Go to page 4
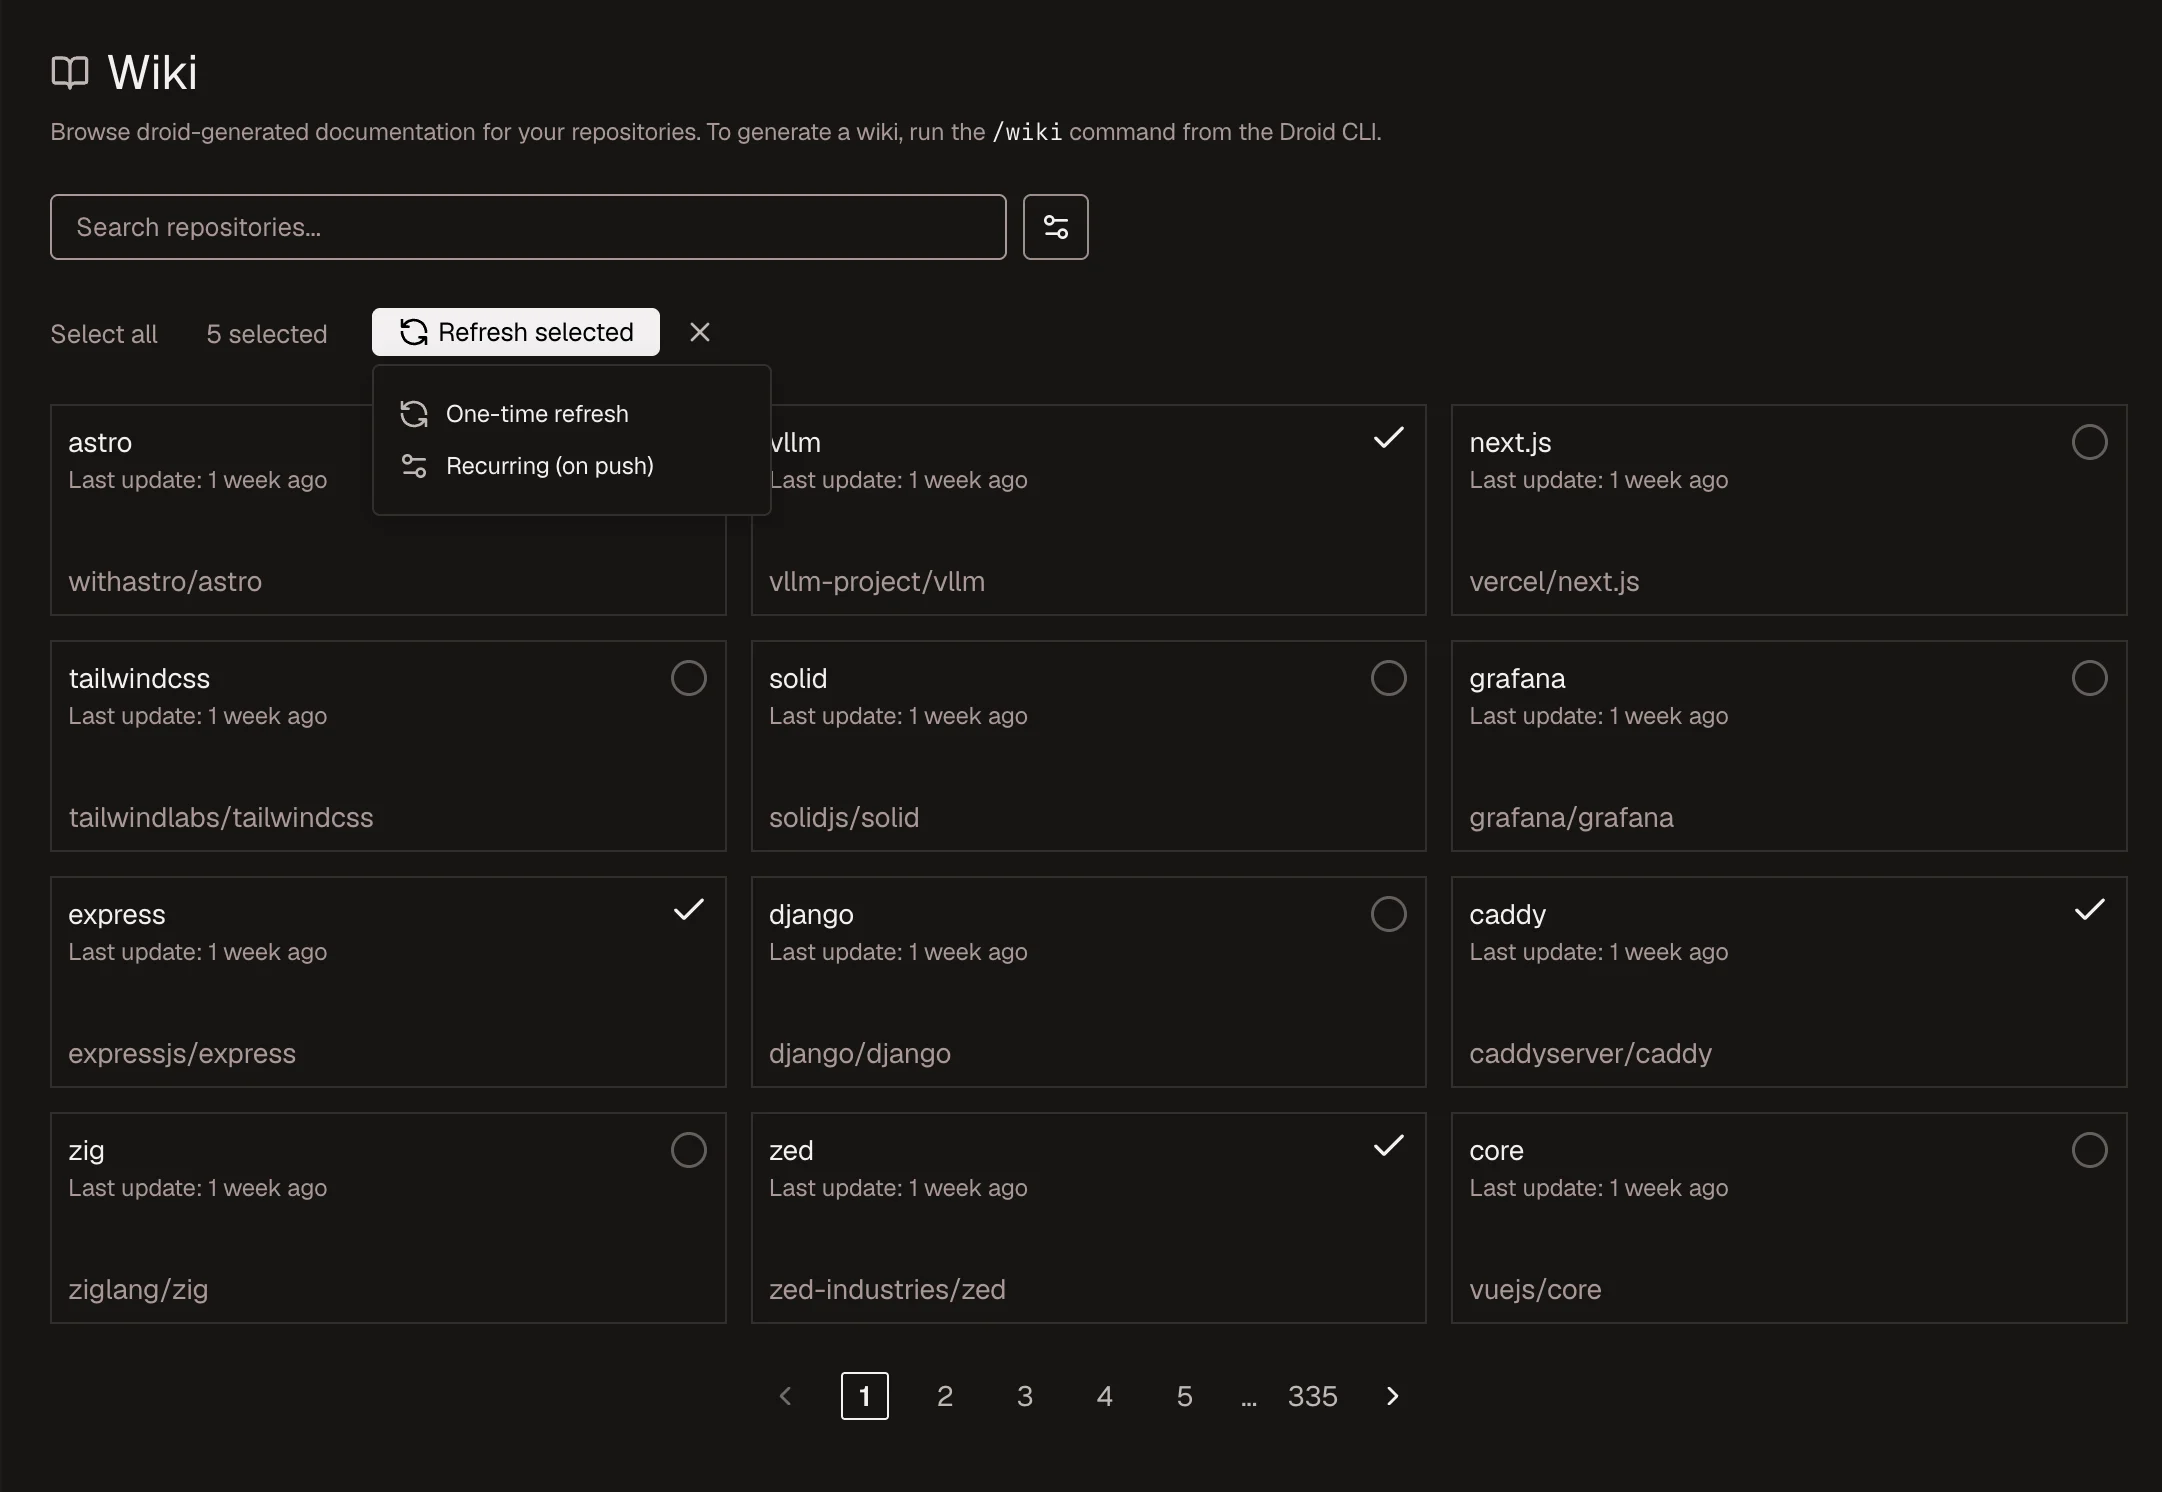2162x1492 pixels. point(1104,1396)
